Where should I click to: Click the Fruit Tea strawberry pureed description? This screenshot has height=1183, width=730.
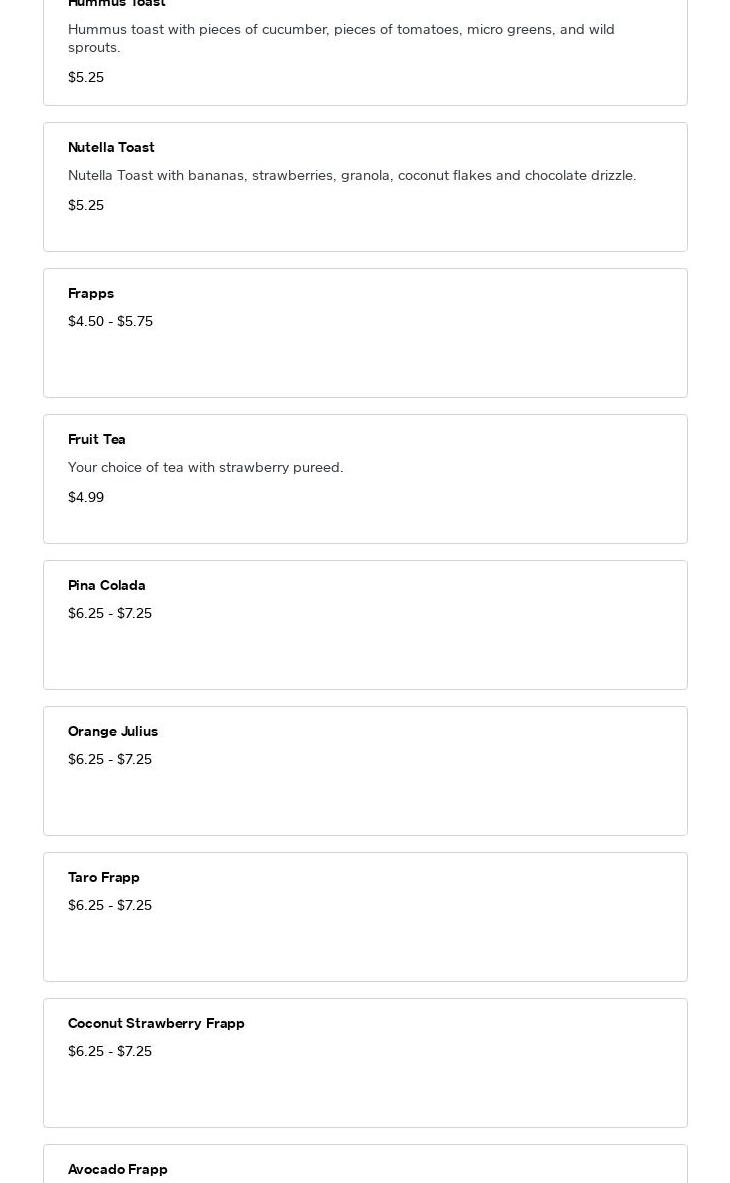pyautogui.click(x=205, y=467)
